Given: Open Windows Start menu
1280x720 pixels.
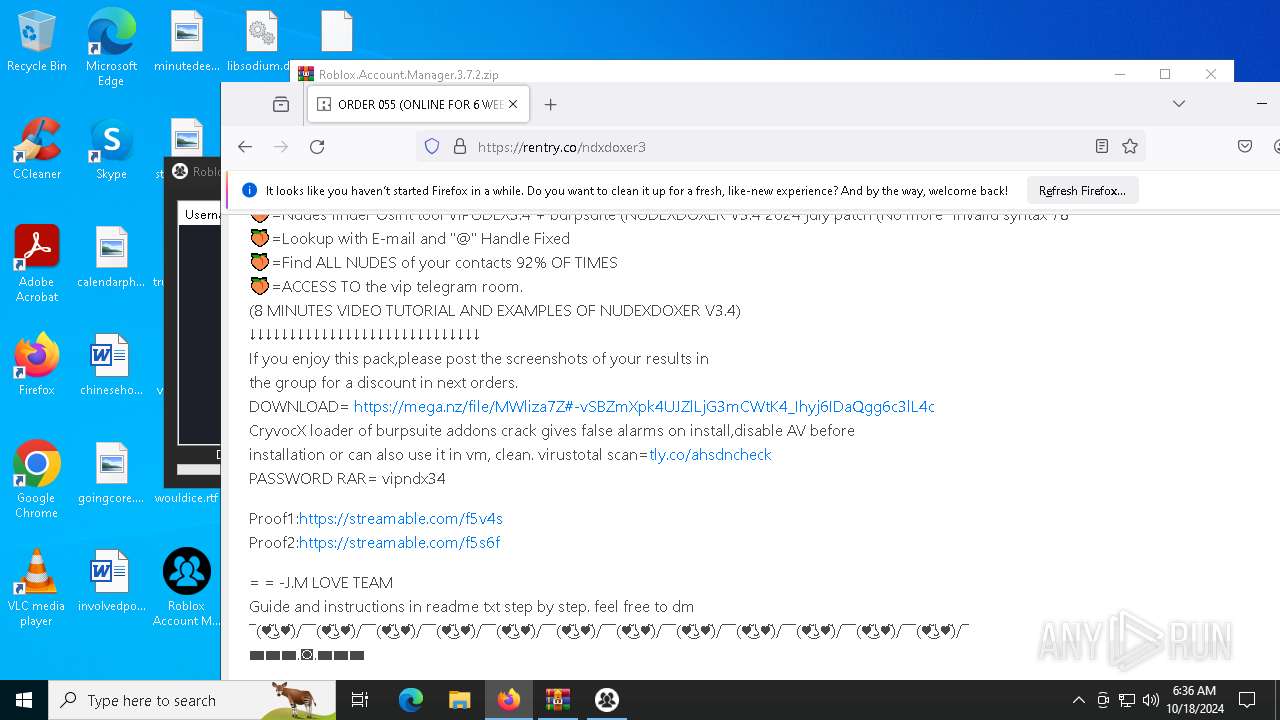Looking at the screenshot, I should (24, 700).
